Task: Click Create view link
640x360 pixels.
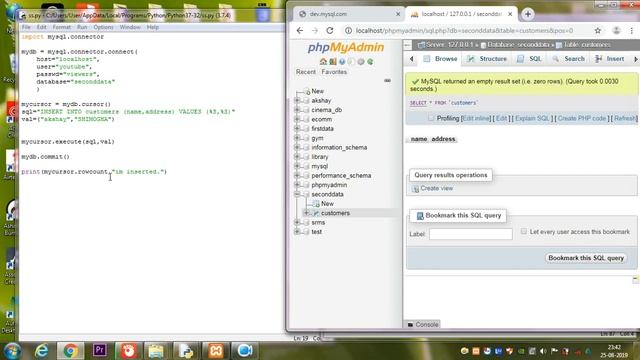Action: pyautogui.click(x=436, y=188)
